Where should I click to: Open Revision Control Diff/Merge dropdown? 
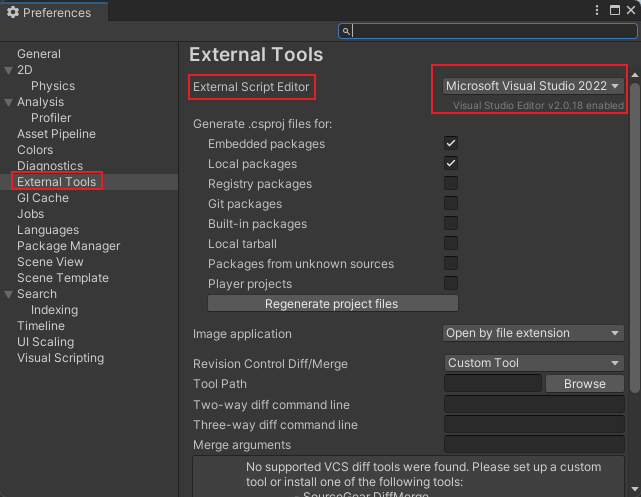[534, 363]
